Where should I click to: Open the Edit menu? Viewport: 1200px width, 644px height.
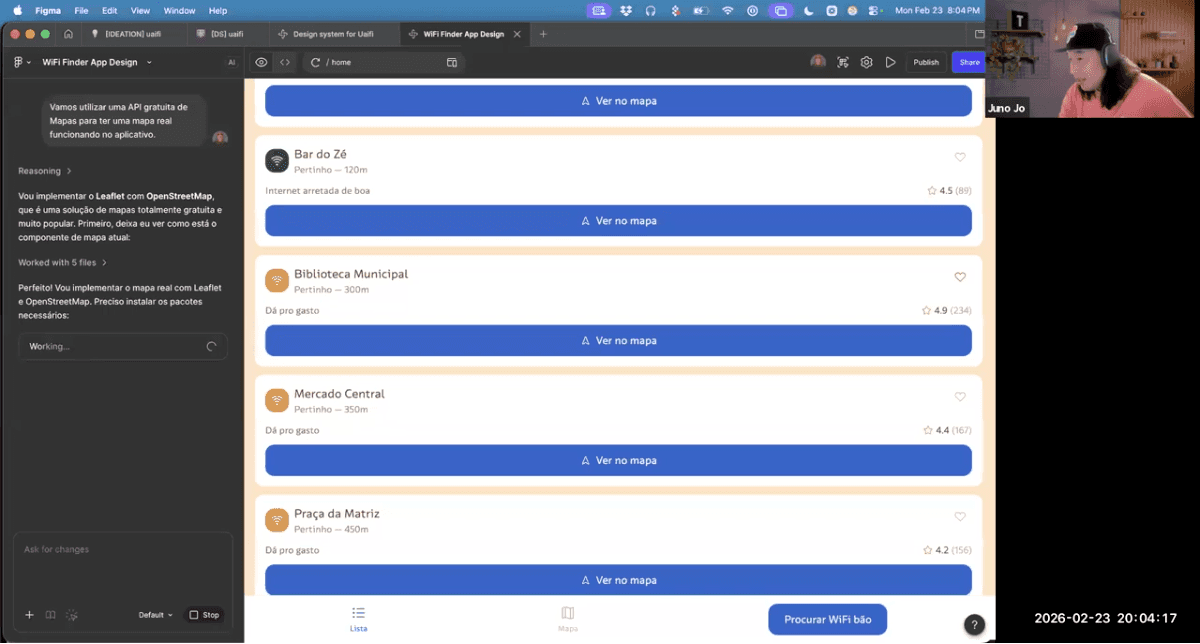109,10
